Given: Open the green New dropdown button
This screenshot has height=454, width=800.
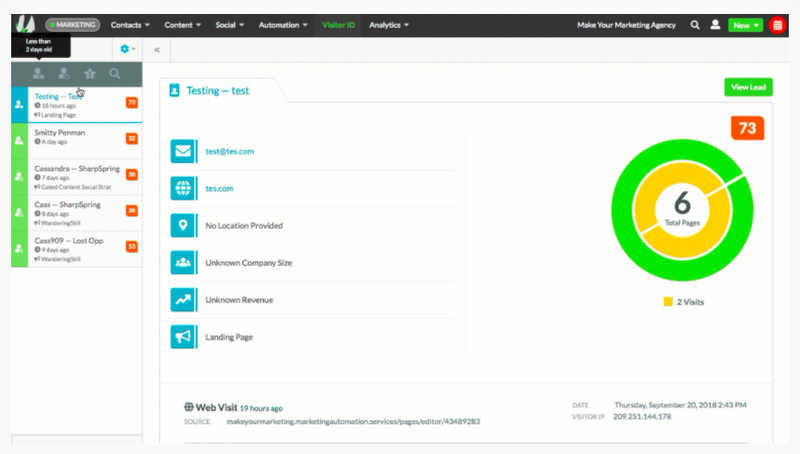Looking at the screenshot, I should point(745,25).
